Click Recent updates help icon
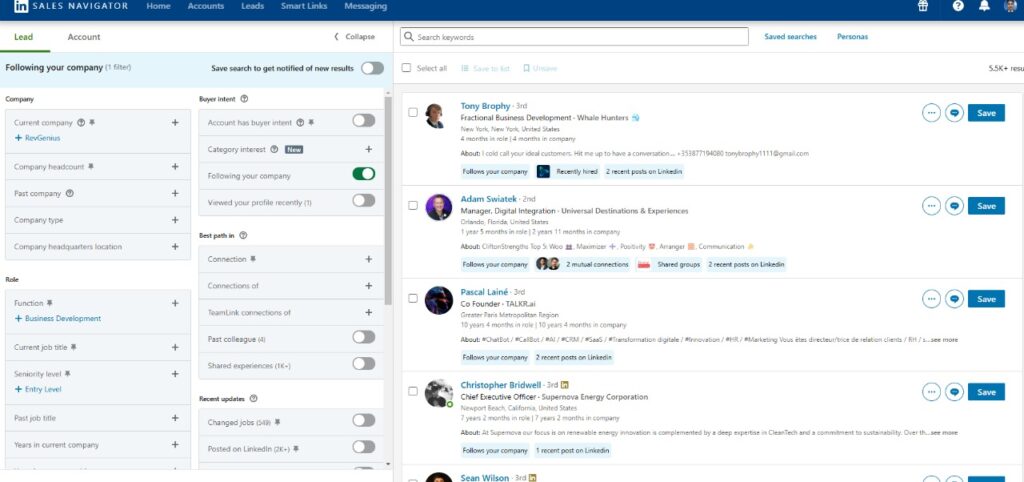The height and width of the screenshot is (482, 1024). (253, 398)
